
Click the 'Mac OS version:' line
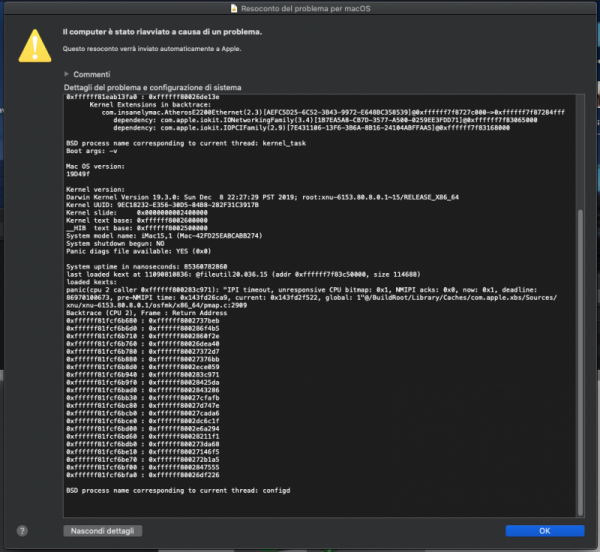(95, 166)
